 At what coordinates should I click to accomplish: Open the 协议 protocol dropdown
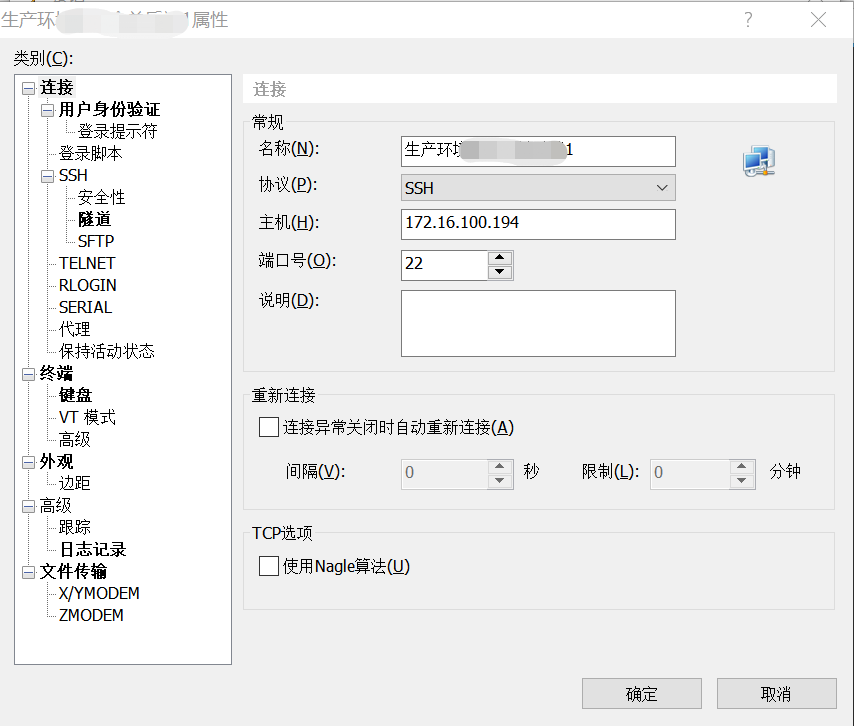(660, 187)
